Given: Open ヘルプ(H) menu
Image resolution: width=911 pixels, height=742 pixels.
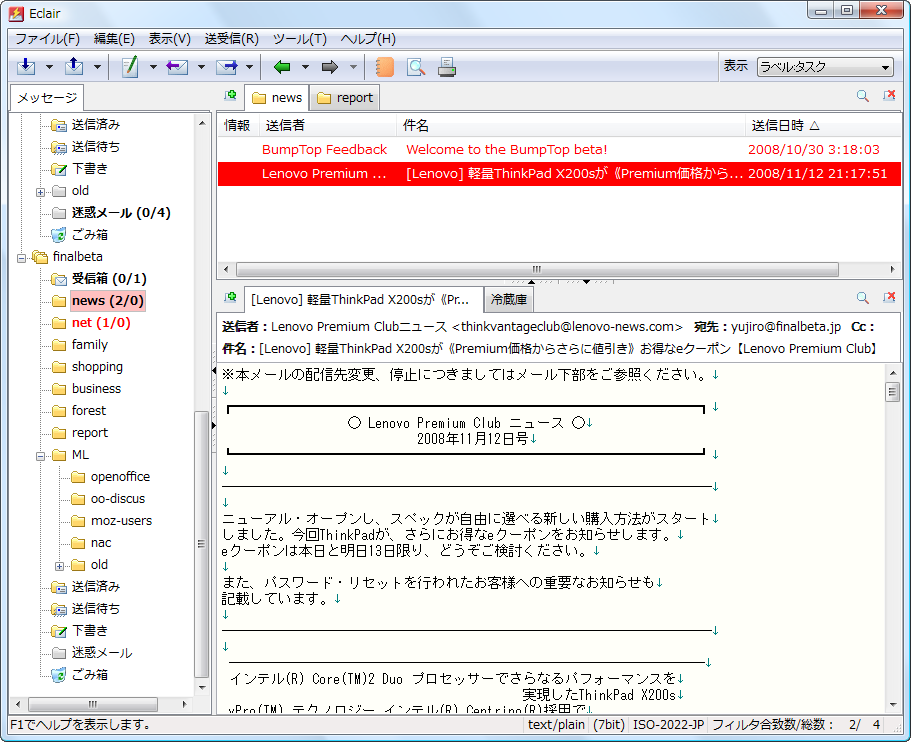Looking at the screenshot, I should (x=368, y=39).
